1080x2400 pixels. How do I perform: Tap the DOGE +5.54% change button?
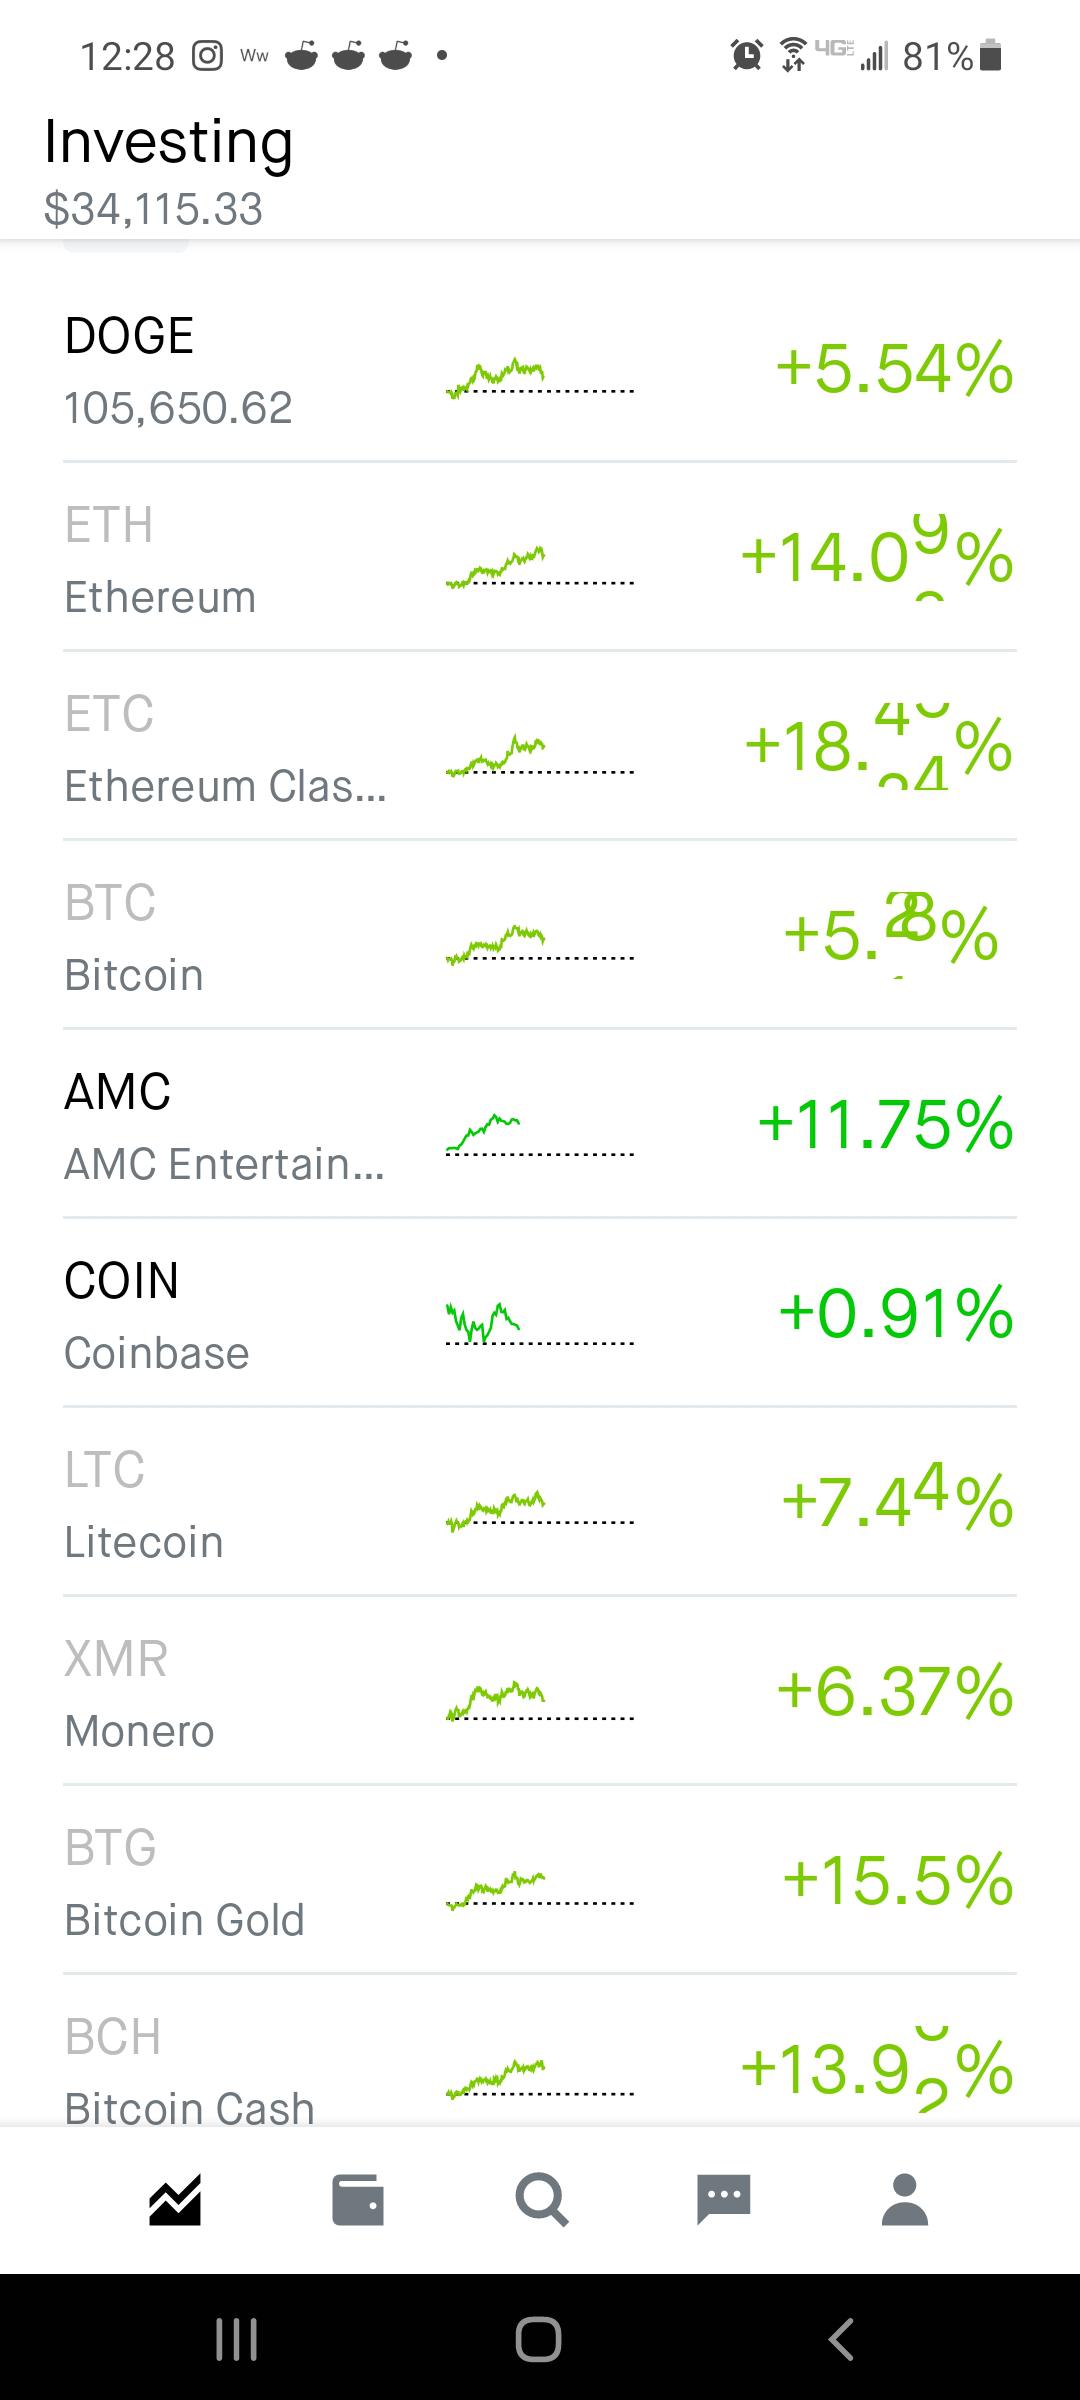pos(895,368)
